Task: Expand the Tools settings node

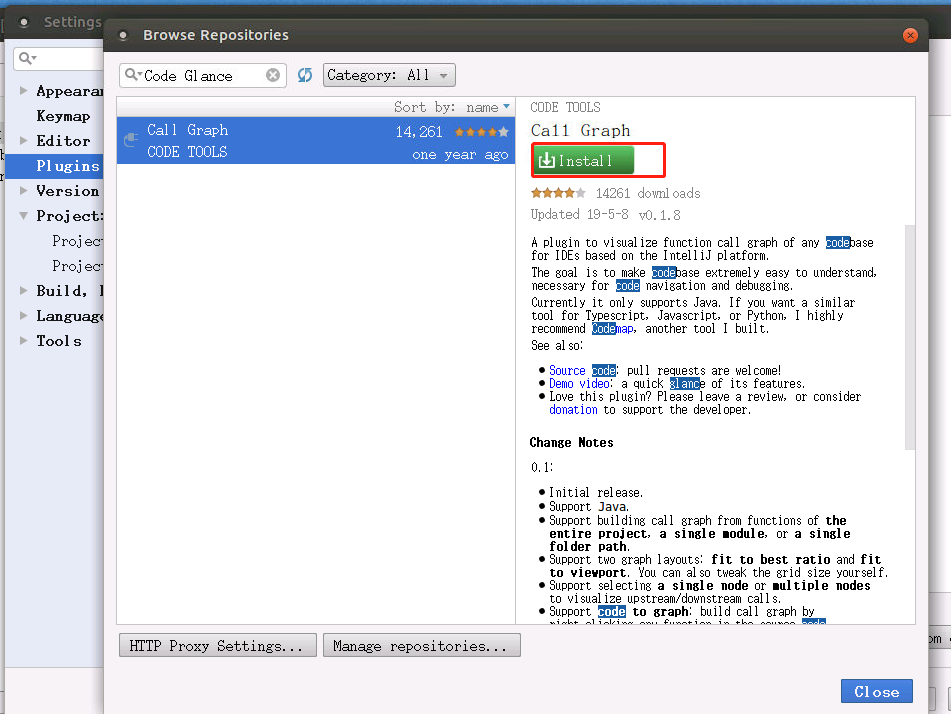Action: (x=24, y=340)
